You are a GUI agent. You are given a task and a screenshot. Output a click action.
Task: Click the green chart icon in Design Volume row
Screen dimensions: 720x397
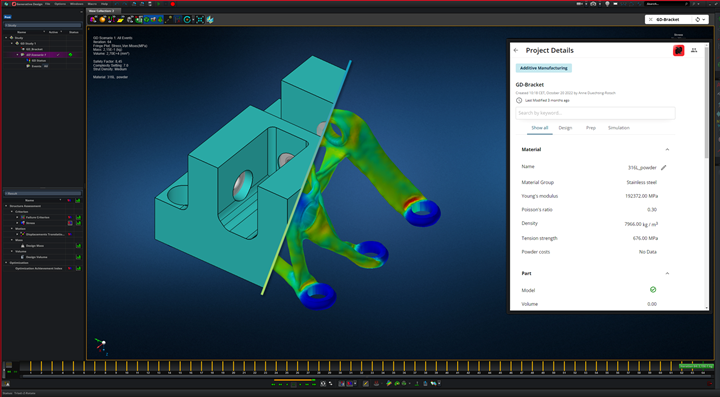(78, 257)
